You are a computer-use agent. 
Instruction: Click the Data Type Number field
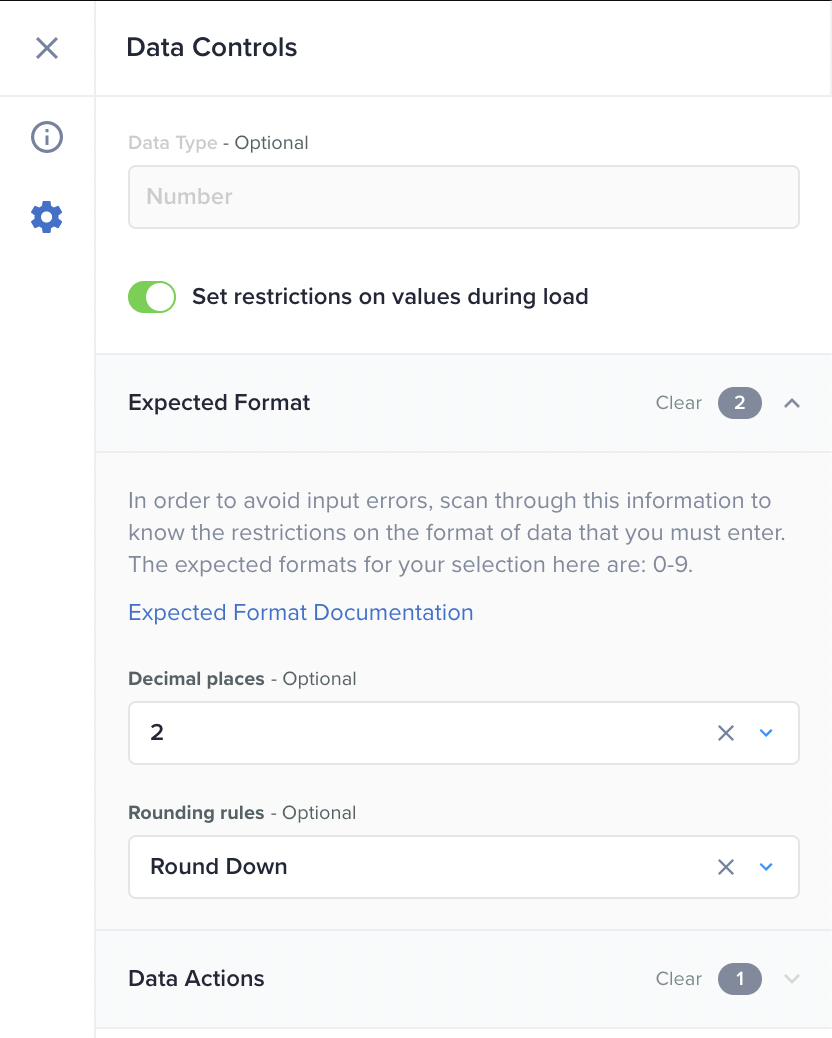463,197
